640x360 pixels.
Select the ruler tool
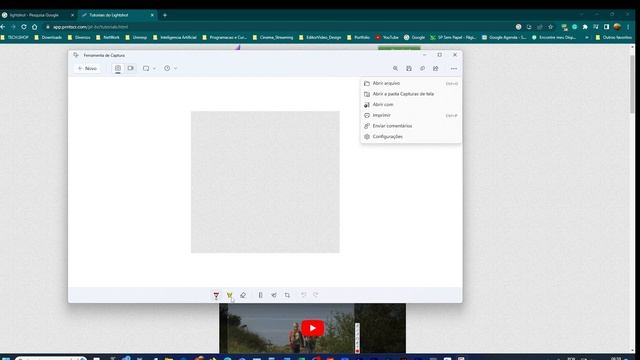pyautogui.click(x=260, y=295)
